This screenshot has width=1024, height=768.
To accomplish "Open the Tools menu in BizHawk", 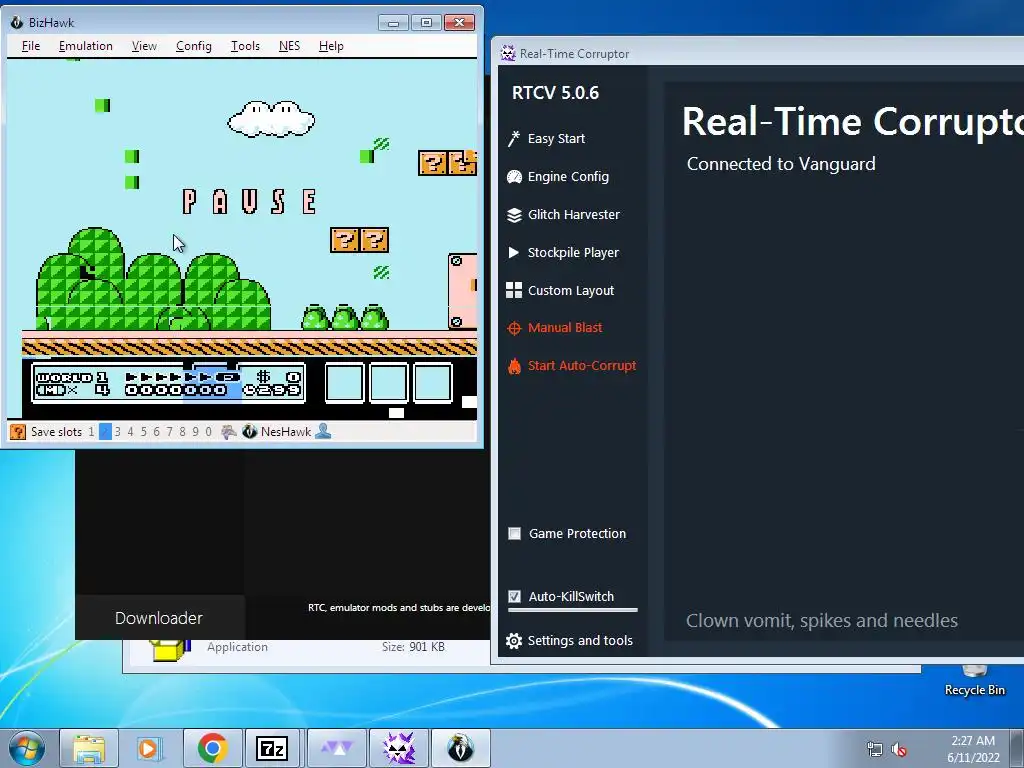I will point(245,46).
